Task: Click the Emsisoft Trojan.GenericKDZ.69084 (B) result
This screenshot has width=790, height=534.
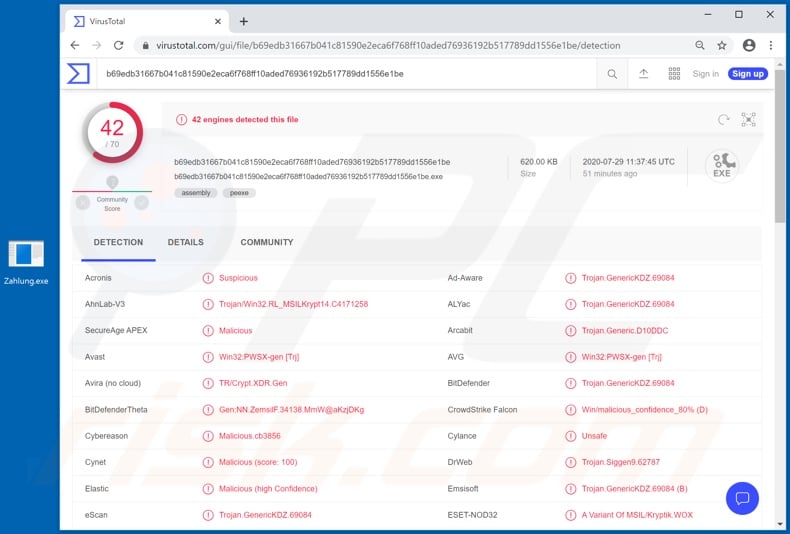Action: [x=634, y=489]
